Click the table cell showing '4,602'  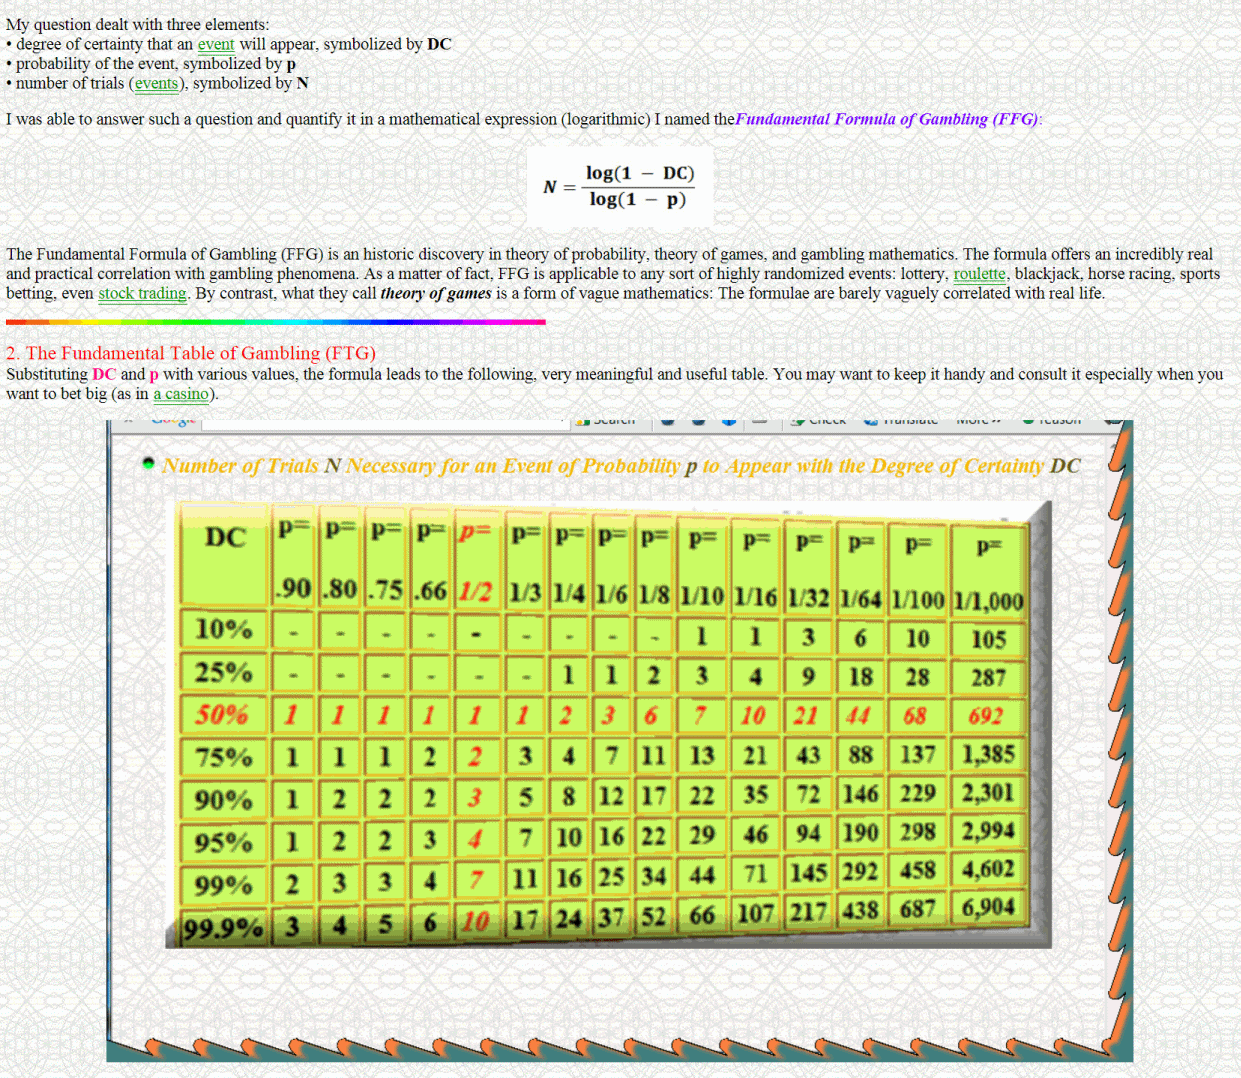tap(988, 869)
